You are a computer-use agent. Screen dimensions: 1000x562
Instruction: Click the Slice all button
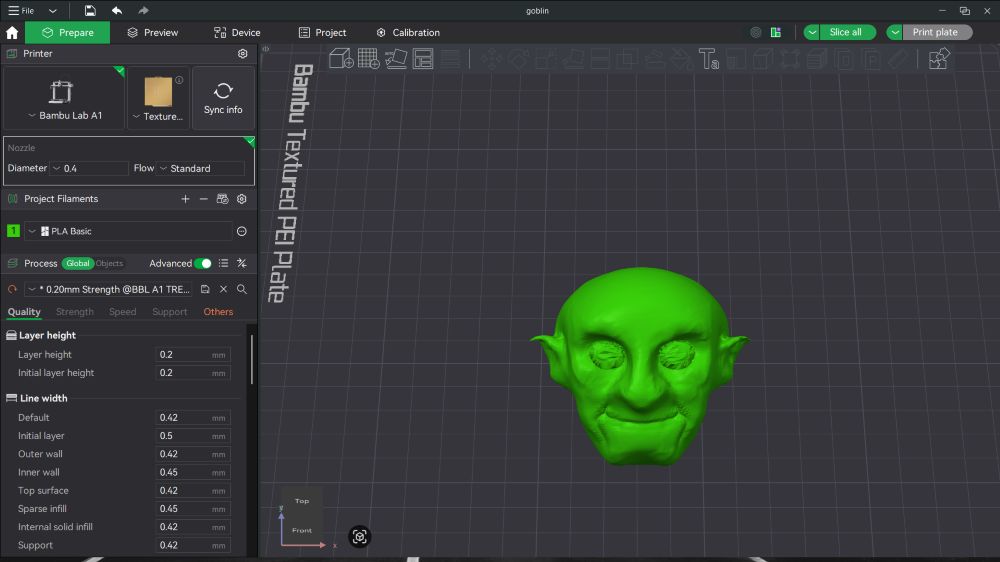click(x=846, y=33)
